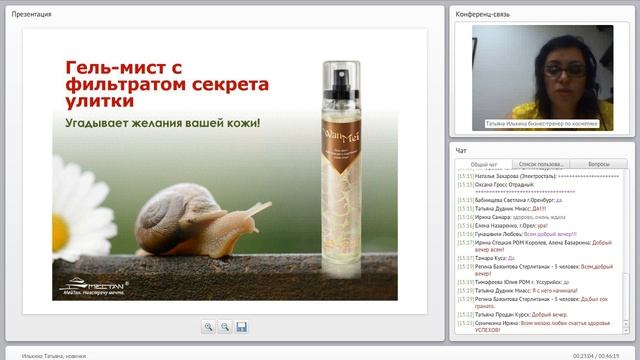Click the presenter webcam video
This screenshot has width=640, height=360.
click(542, 78)
